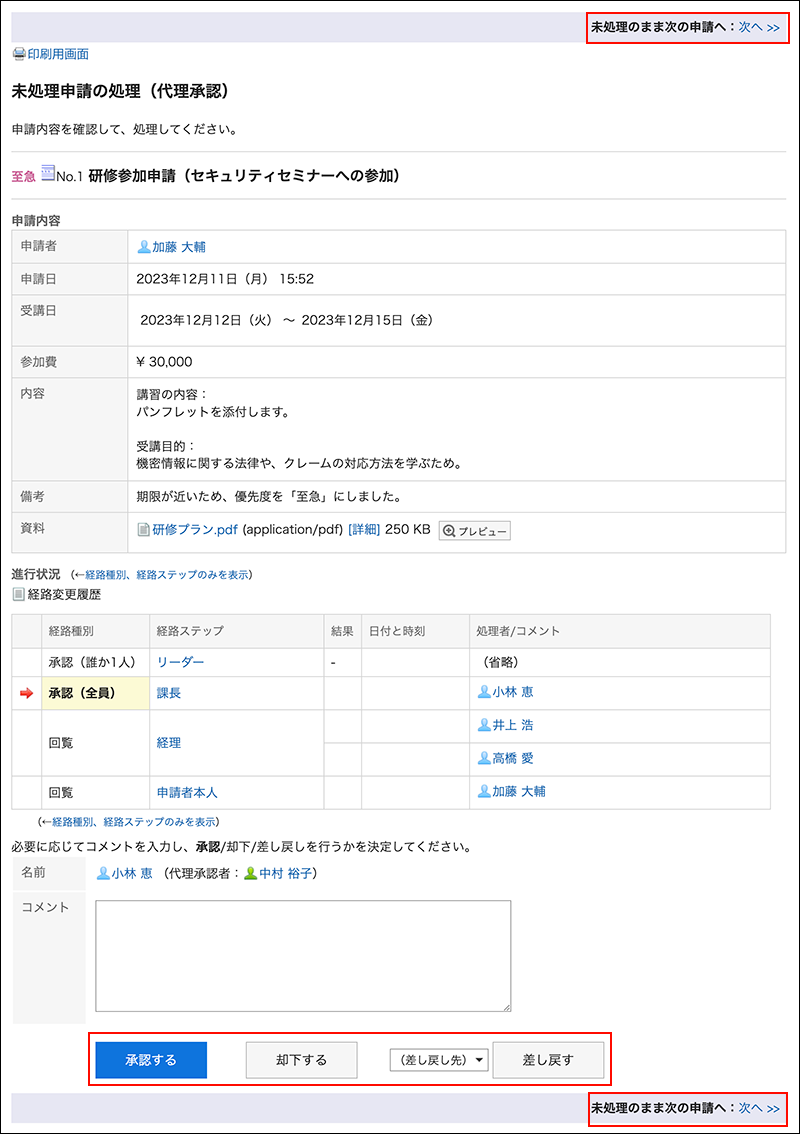Click the file icon beside 研修プラン.pdf
This screenshot has width=800, height=1134.
tap(143, 530)
